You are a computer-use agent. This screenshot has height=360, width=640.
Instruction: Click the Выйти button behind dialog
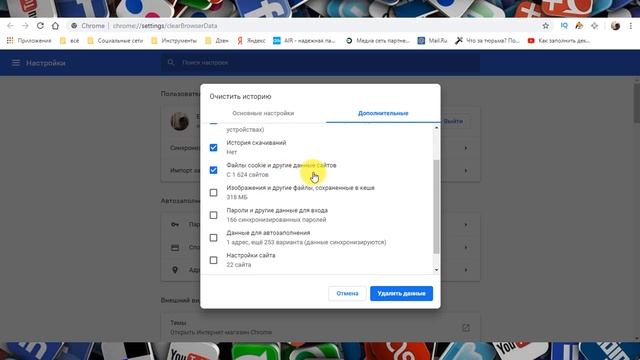click(x=453, y=121)
